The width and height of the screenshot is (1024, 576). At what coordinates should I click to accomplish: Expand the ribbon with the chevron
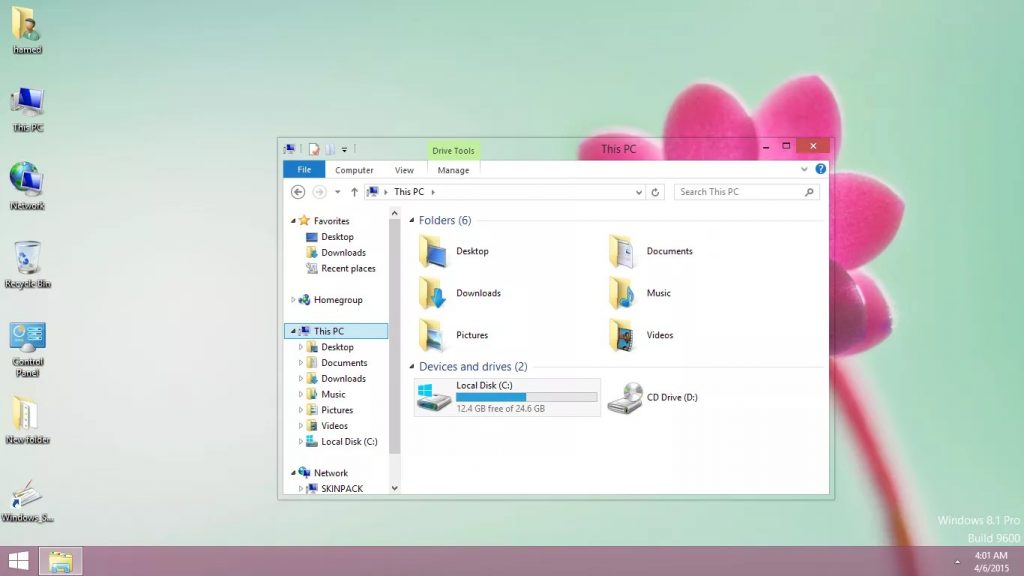(x=804, y=169)
